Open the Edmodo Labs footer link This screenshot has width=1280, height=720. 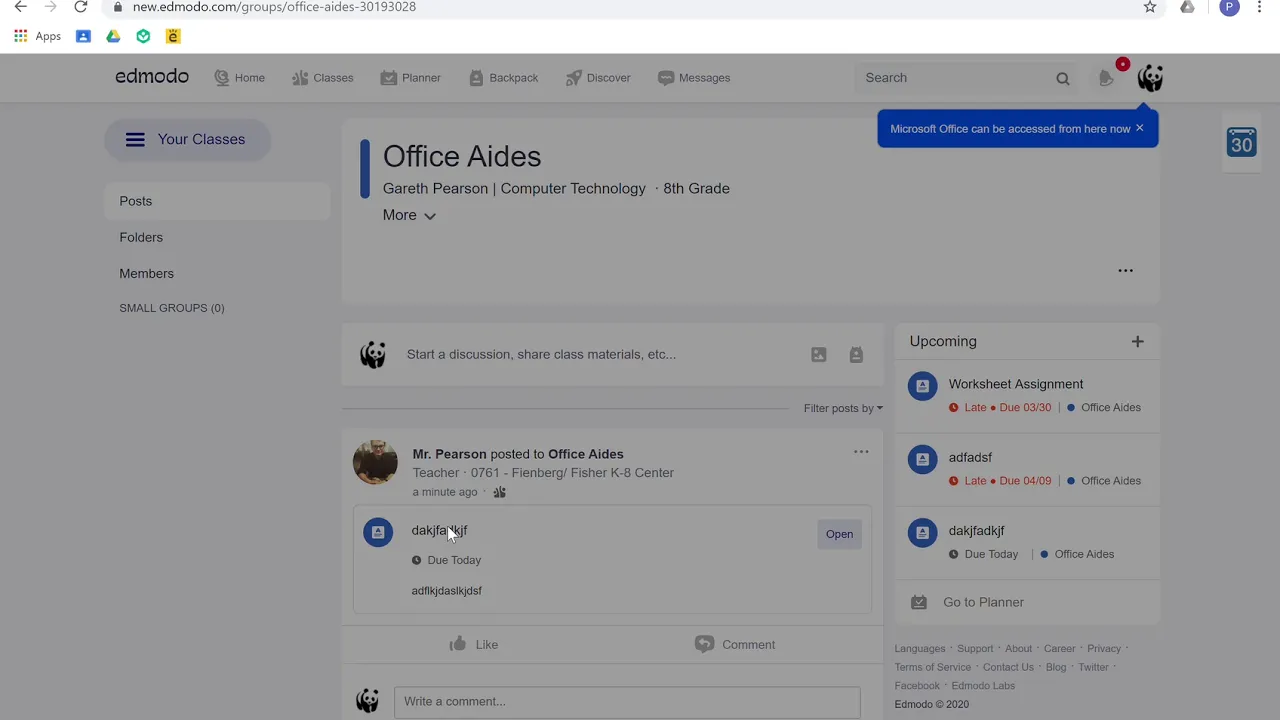pos(983,685)
